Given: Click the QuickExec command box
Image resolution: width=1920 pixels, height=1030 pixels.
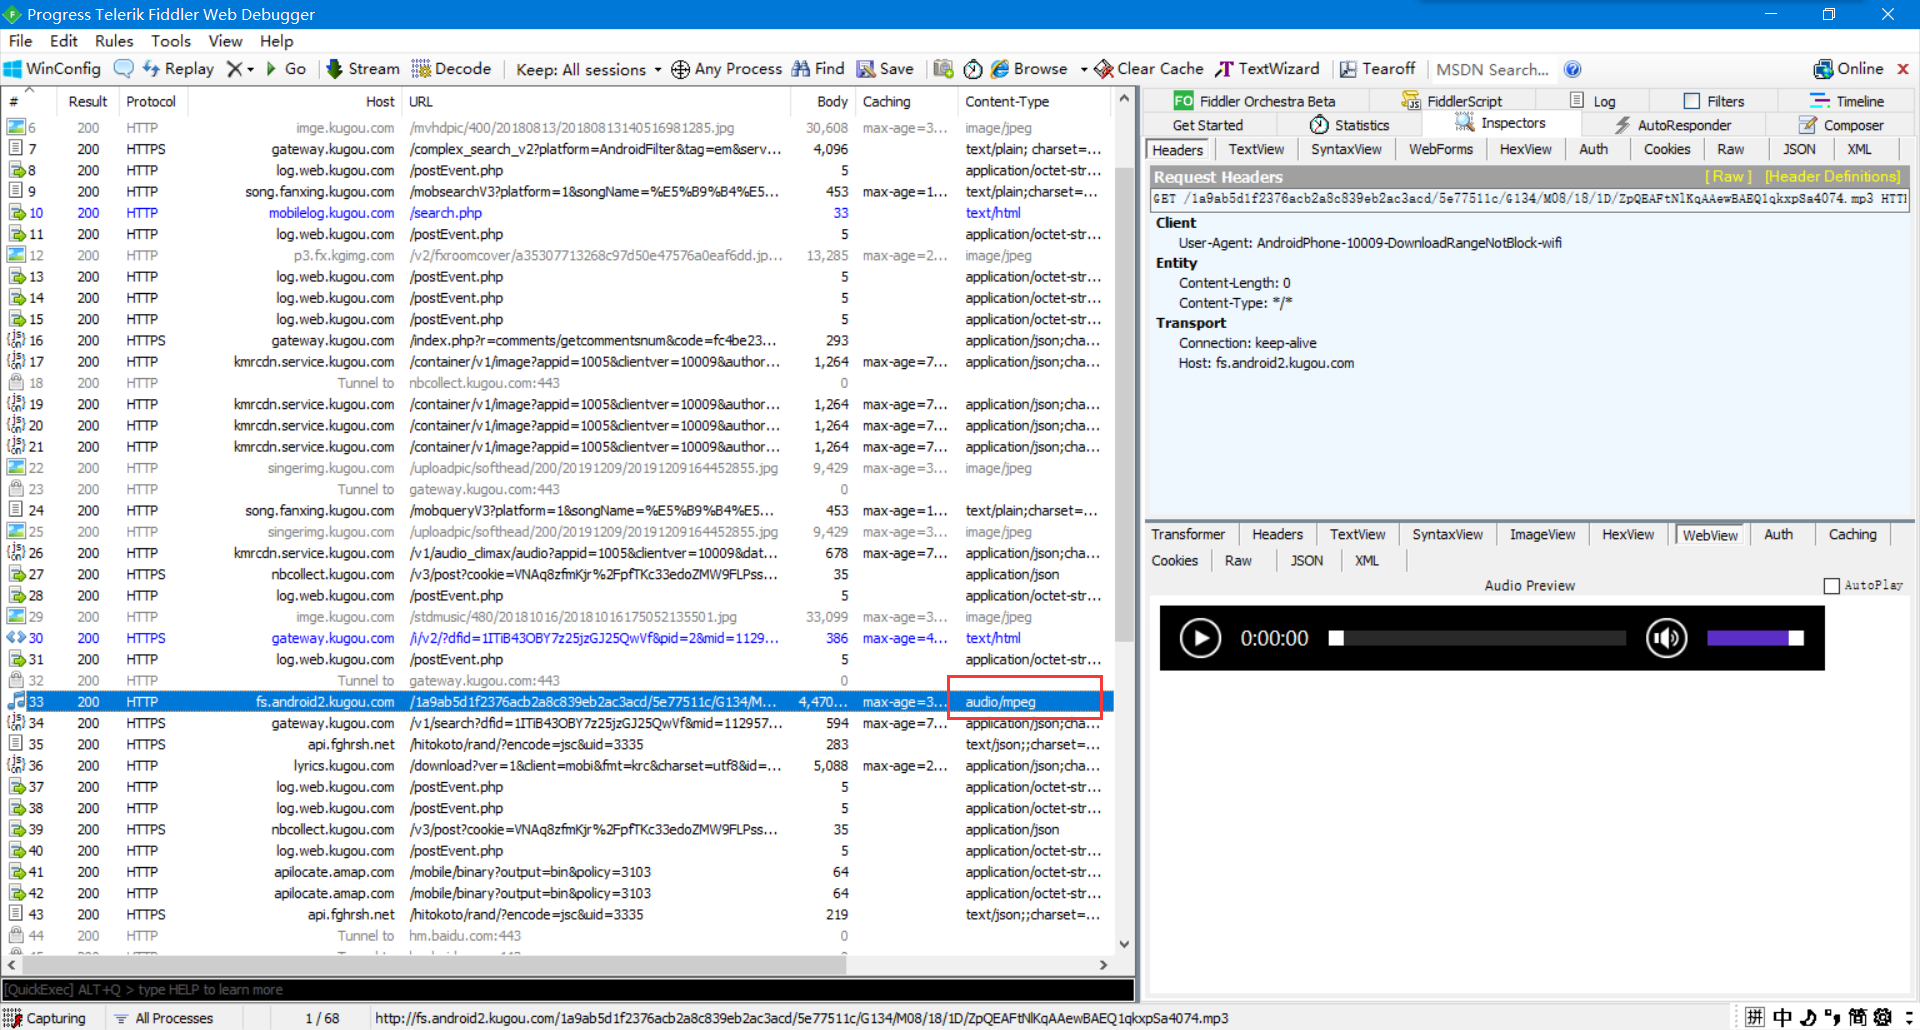Looking at the screenshot, I should [568, 989].
